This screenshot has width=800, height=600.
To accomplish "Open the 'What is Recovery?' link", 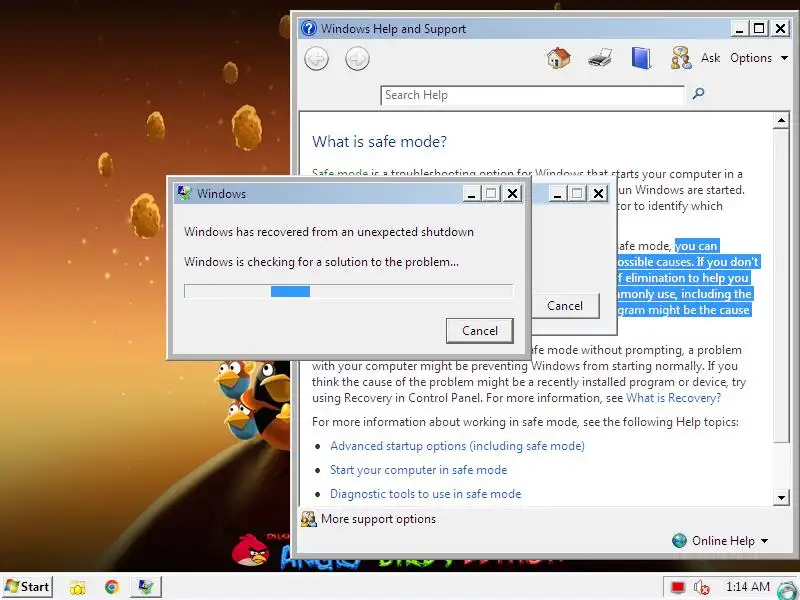I will pos(673,398).
